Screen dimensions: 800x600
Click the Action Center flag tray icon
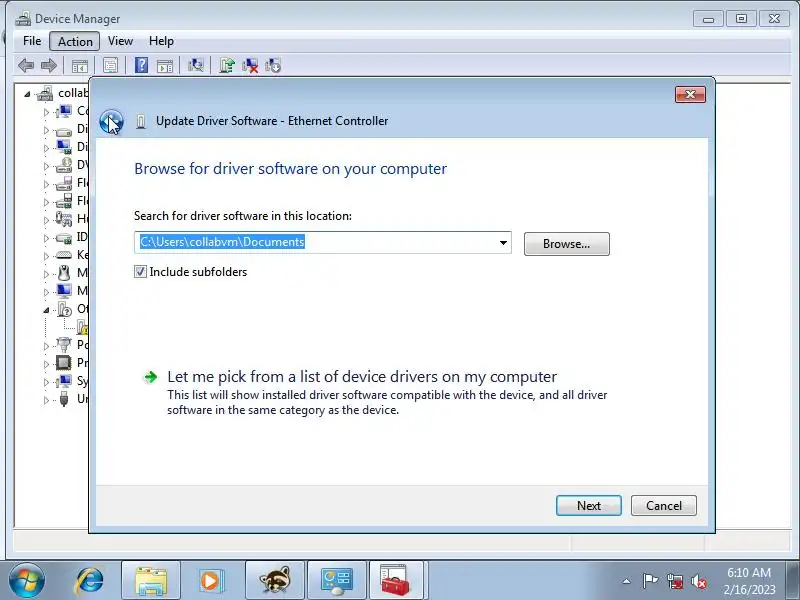650,581
